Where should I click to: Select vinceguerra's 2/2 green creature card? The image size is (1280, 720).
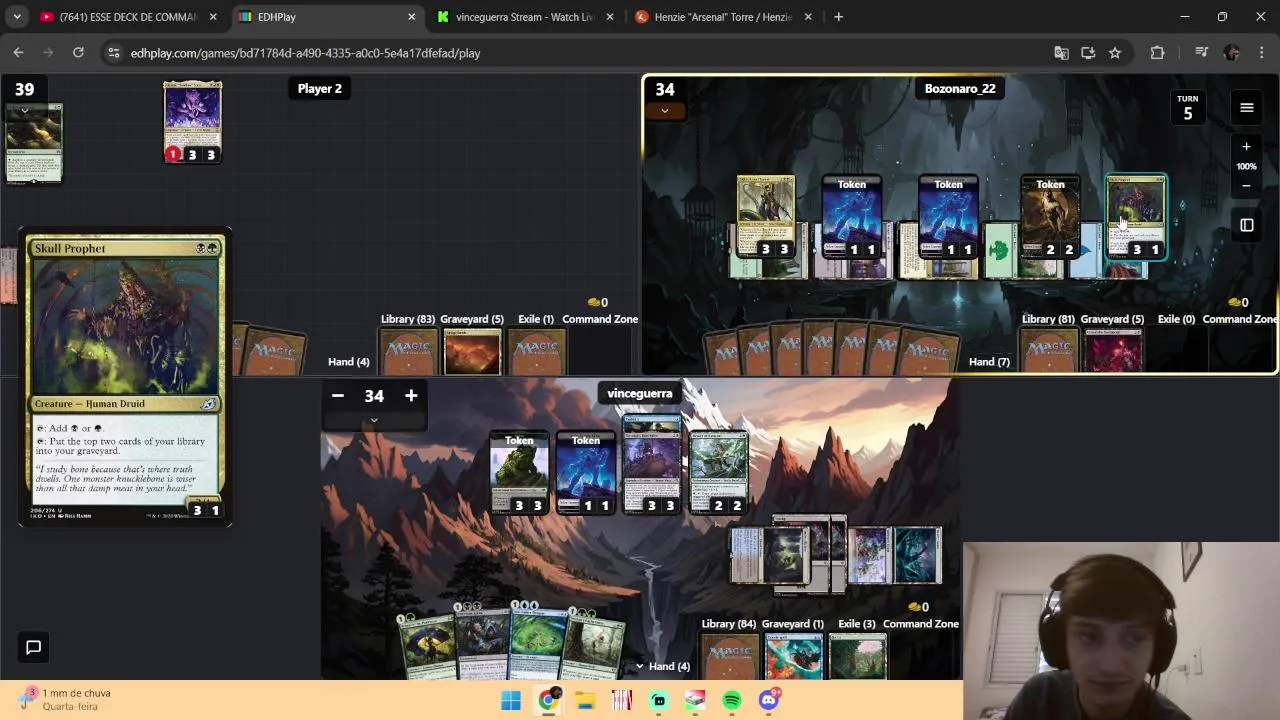(718, 473)
